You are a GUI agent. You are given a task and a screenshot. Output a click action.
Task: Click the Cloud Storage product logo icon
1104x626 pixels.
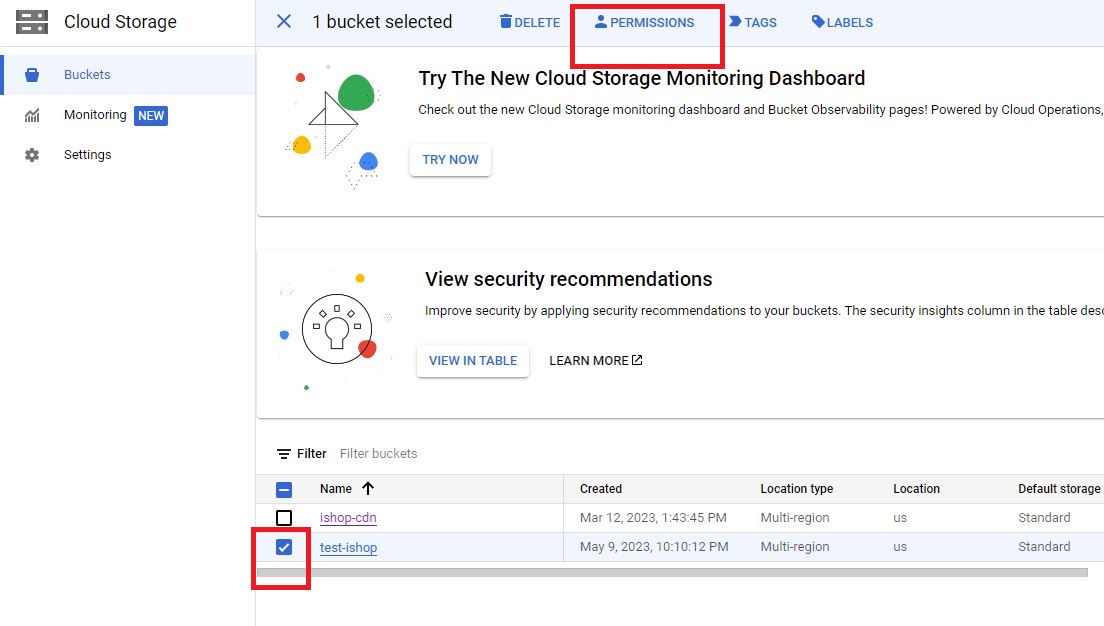32,22
